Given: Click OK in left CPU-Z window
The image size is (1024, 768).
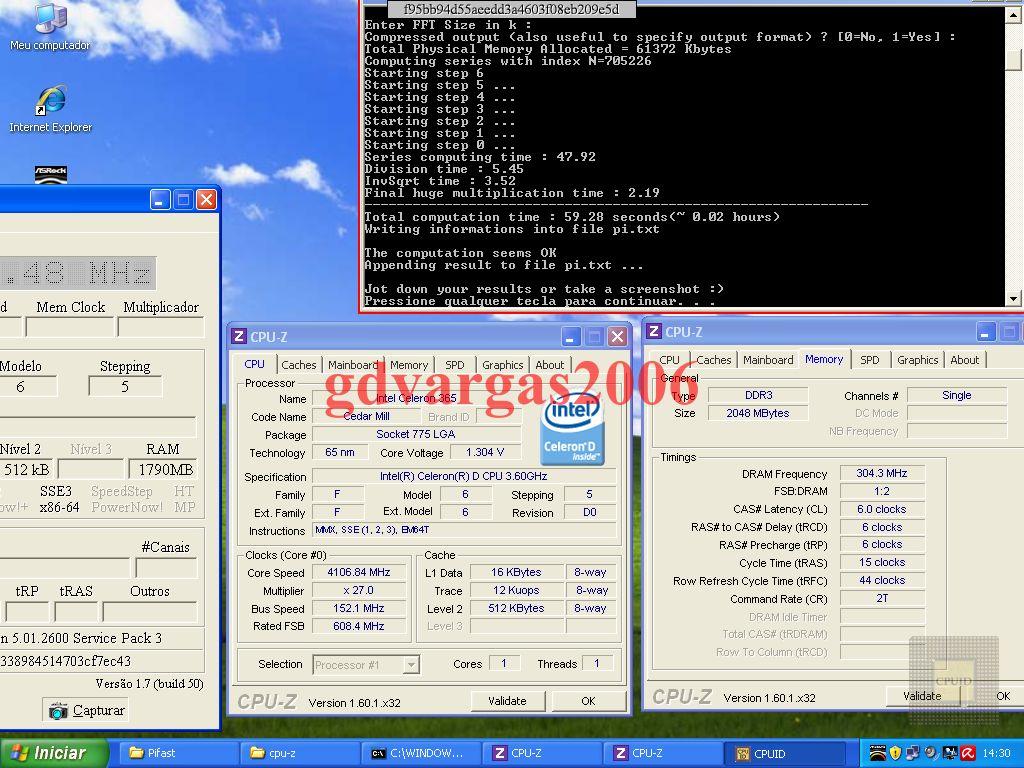Looking at the screenshot, I should click(588, 701).
